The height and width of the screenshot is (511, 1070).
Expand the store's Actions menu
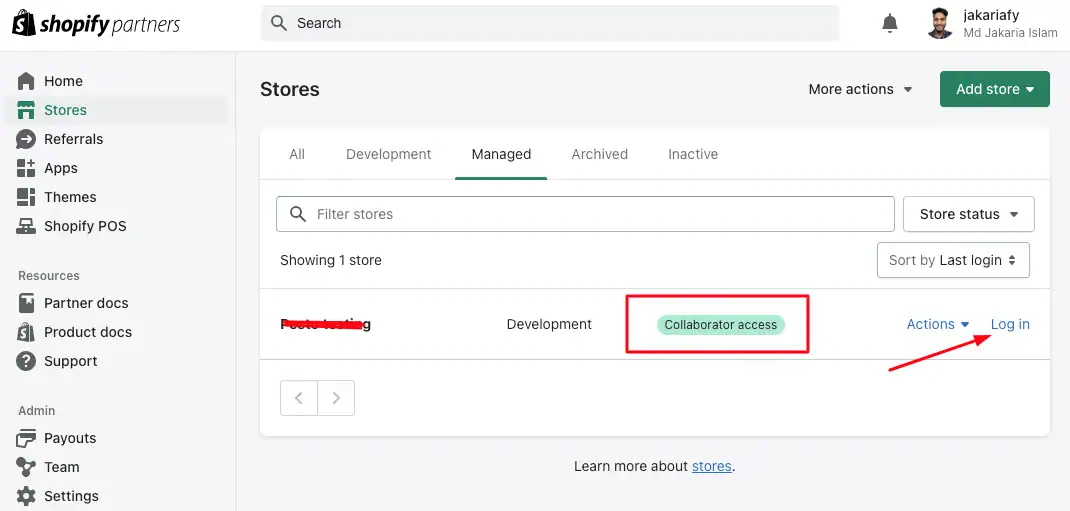pos(938,324)
